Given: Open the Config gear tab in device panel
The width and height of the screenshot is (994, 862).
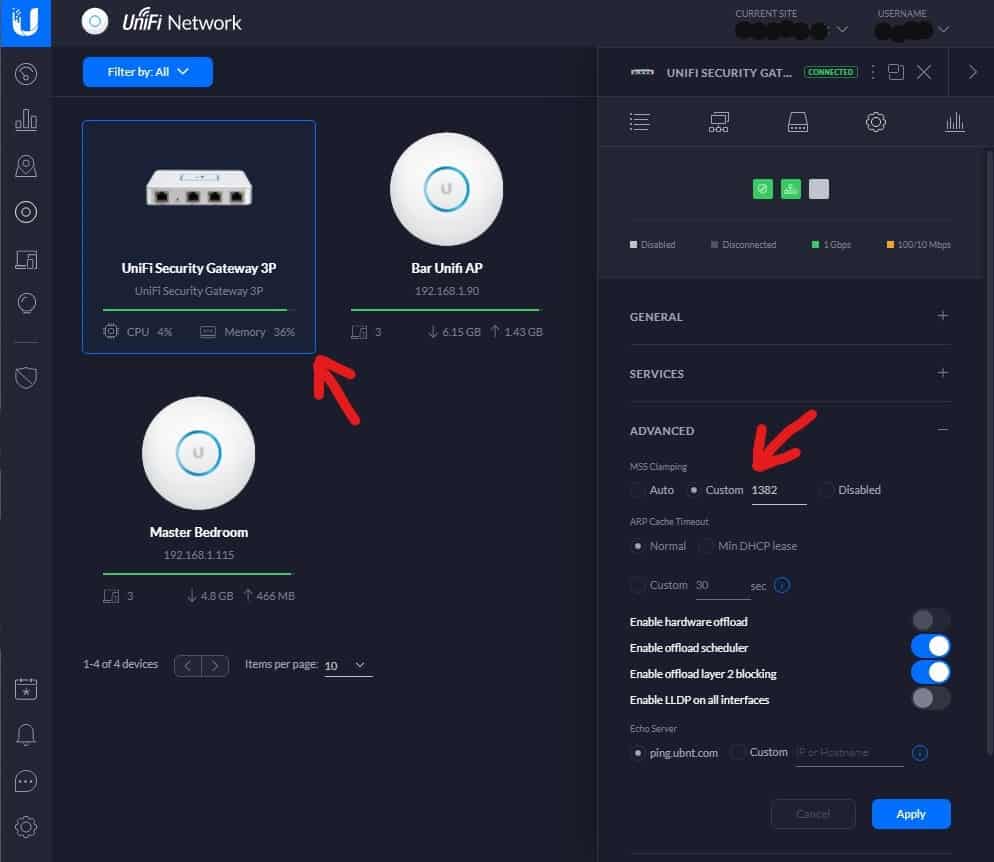Looking at the screenshot, I should click(x=875, y=122).
